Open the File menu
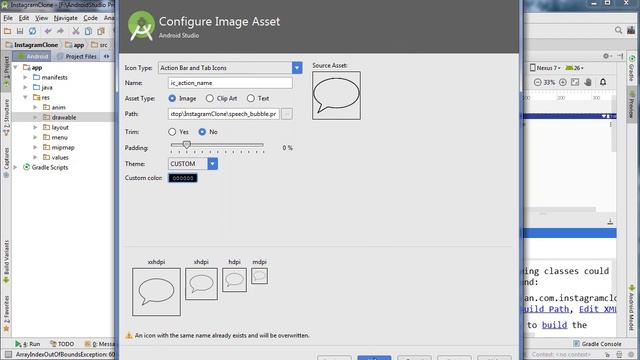 [x=8, y=18]
